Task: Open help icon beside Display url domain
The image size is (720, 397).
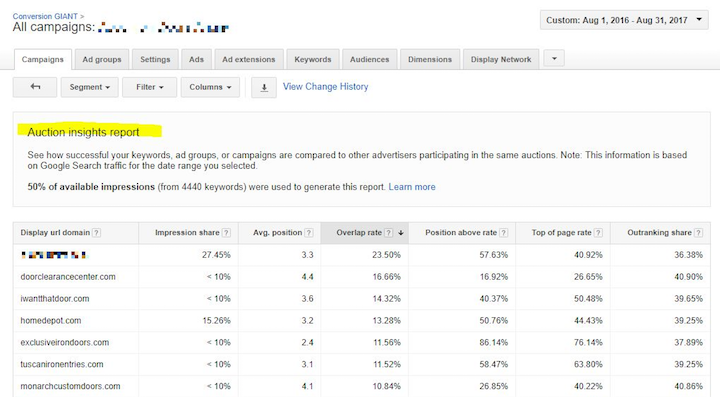Action: pos(96,233)
